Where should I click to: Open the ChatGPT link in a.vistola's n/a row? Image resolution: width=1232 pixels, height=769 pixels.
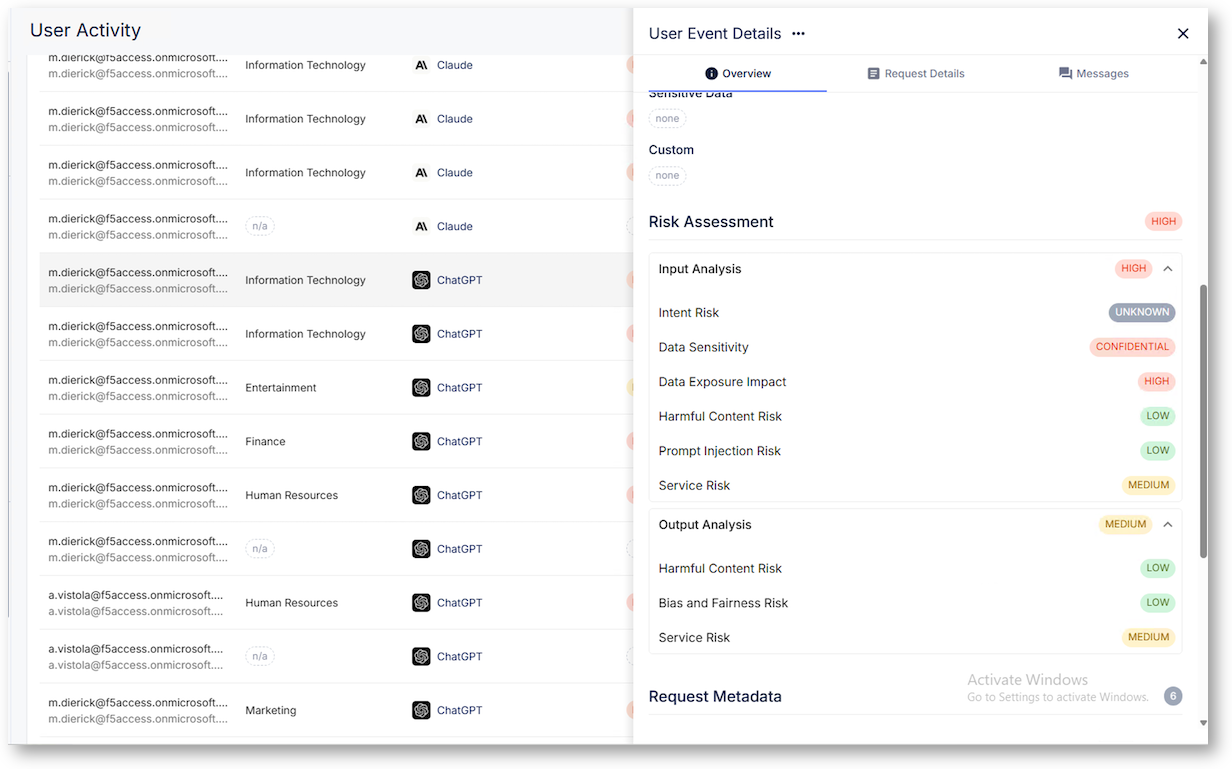point(460,657)
